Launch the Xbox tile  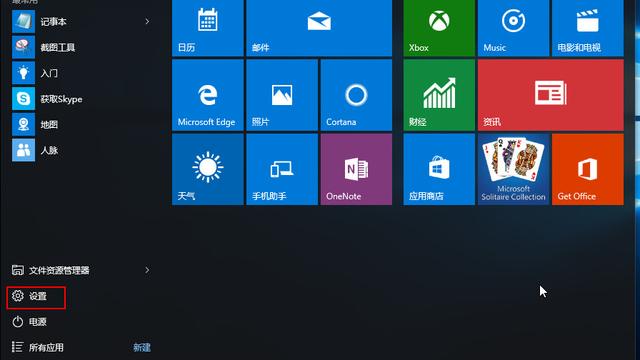click(x=439, y=28)
